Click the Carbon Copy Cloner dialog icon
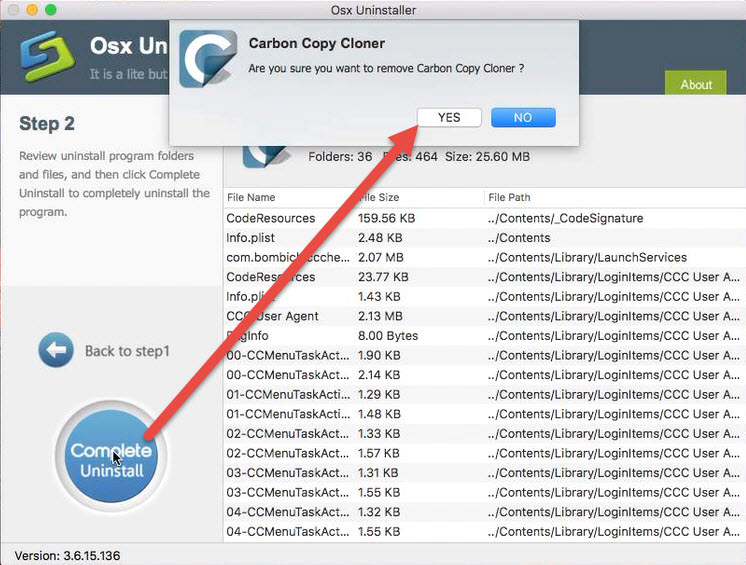Screen dimensions: 746x565 [x=208, y=58]
